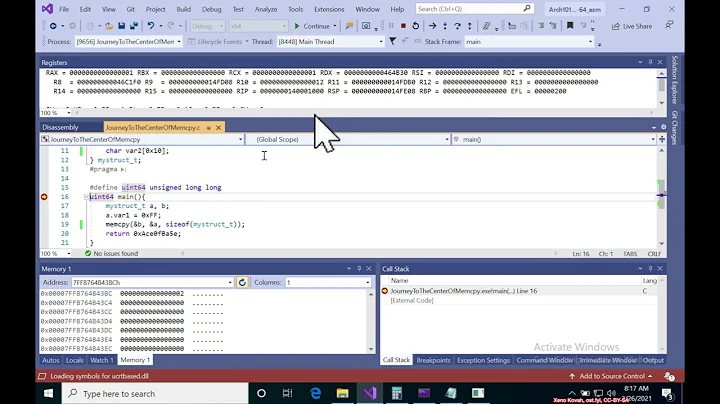Image resolution: width=720 pixels, height=404 pixels.
Task: Click the Step Into icon
Action: (x=445, y=26)
